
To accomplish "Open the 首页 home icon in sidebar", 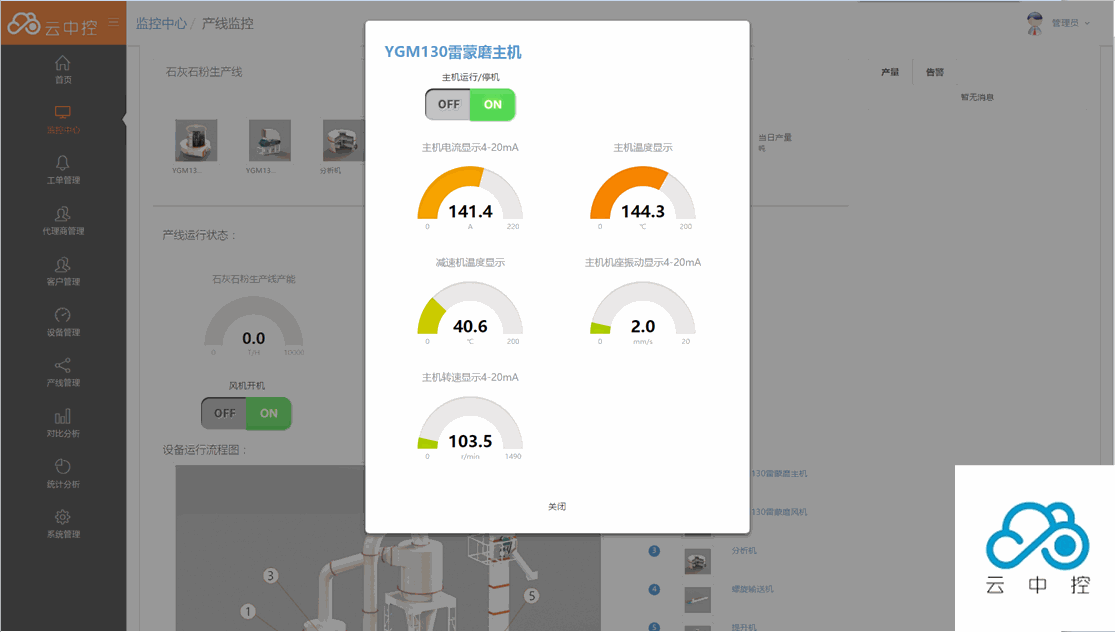I will click(x=63, y=62).
